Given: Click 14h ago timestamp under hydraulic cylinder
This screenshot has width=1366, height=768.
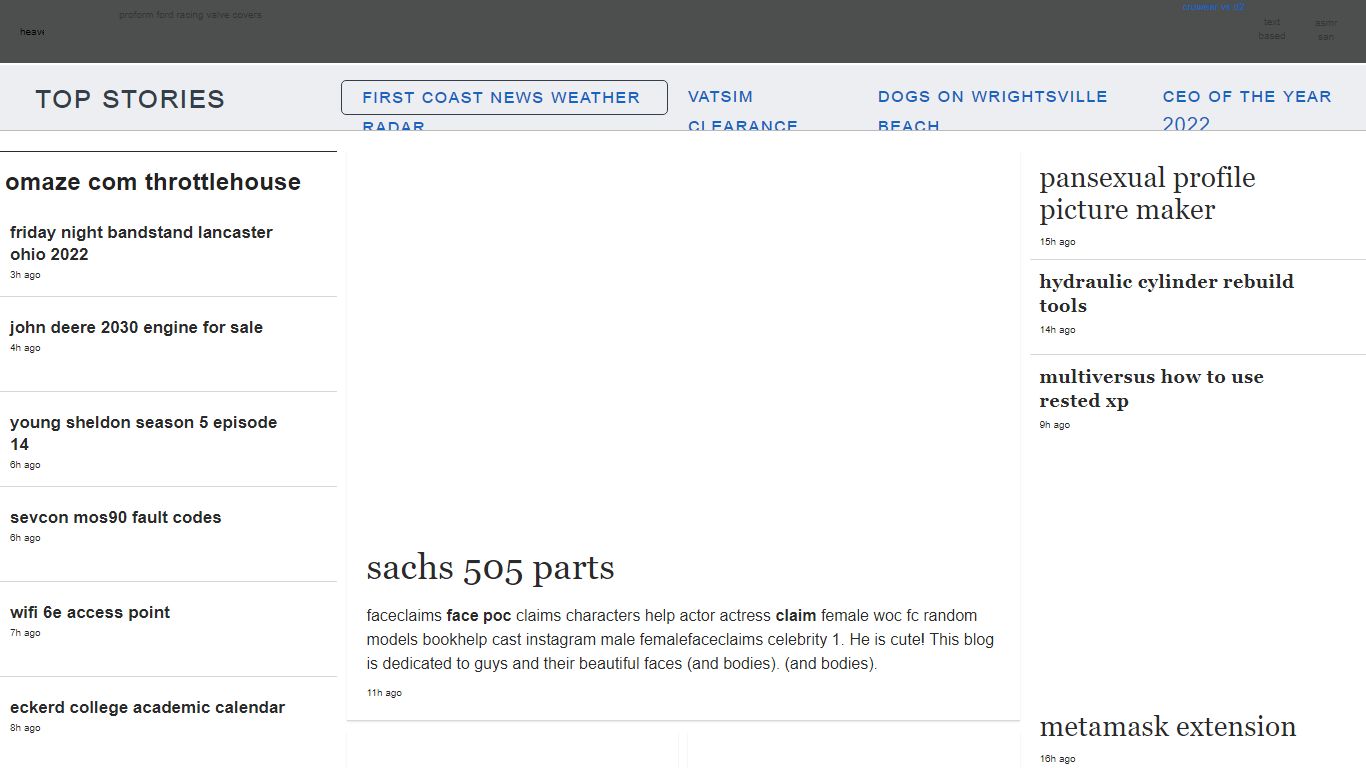Looking at the screenshot, I should tap(1057, 330).
